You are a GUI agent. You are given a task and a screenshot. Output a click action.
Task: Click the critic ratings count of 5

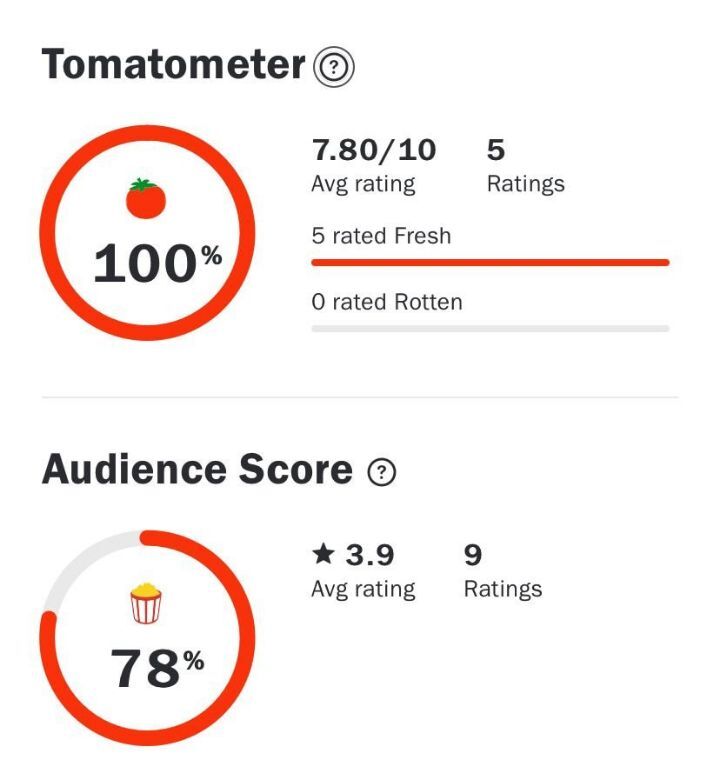point(496,150)
